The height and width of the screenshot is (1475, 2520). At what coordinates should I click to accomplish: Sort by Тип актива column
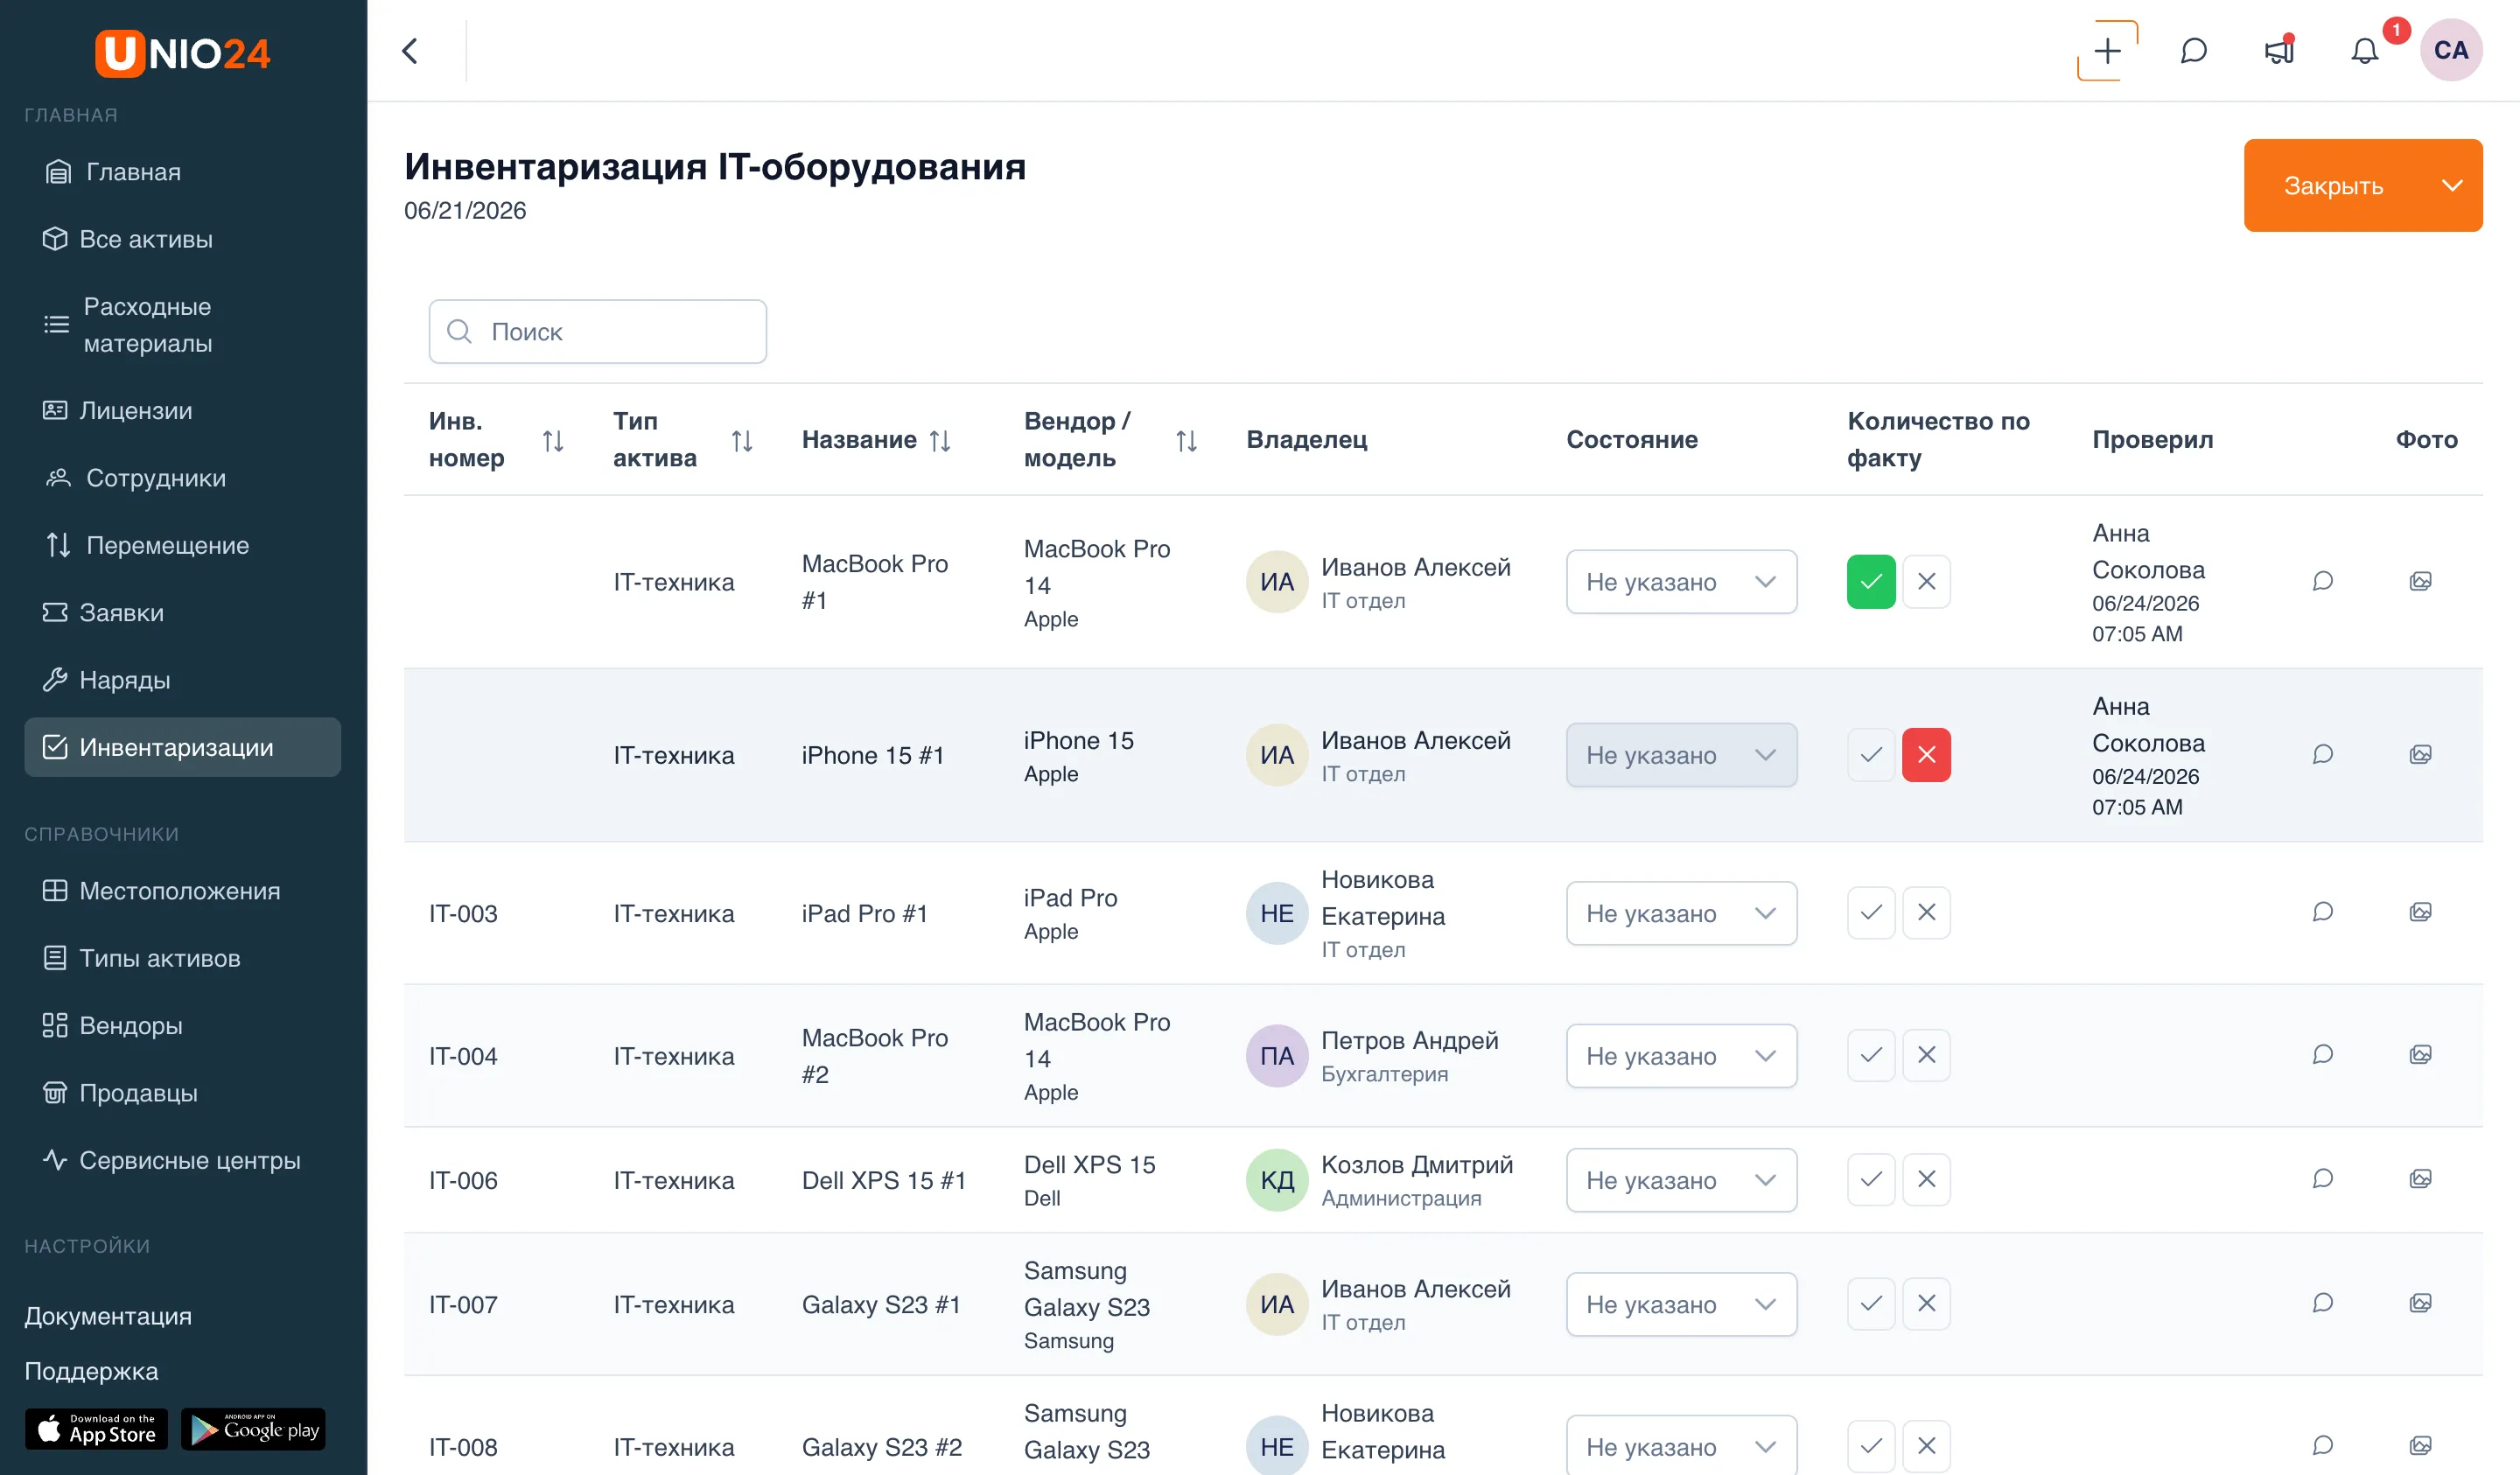coord(742,440)
